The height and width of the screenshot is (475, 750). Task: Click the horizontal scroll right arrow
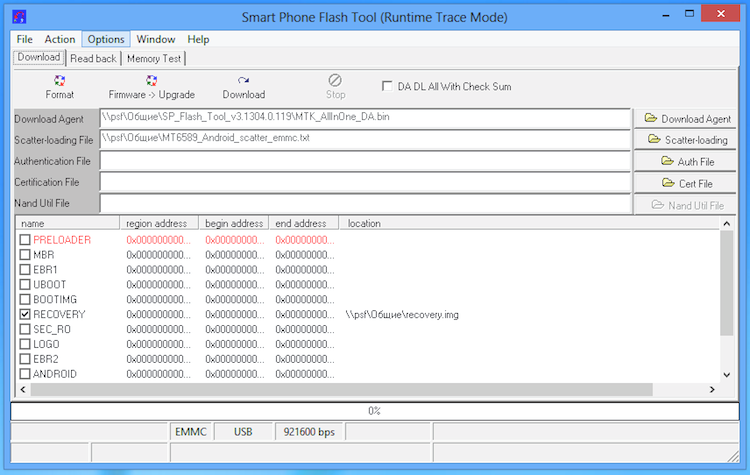click(x=712, y=389)
